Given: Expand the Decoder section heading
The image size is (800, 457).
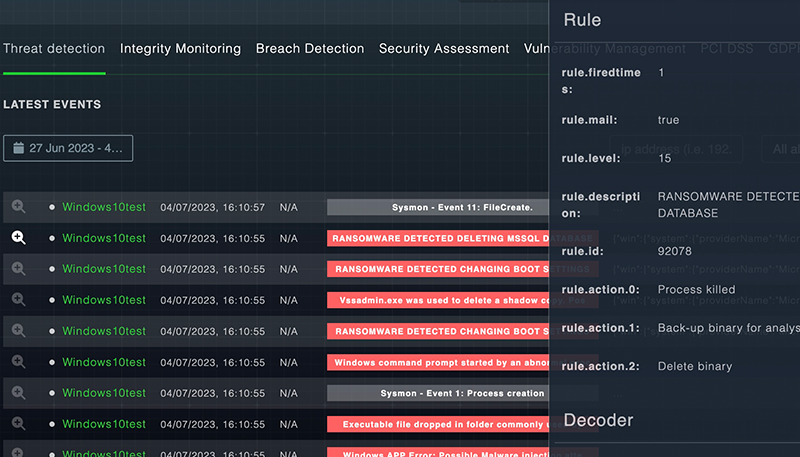Looking at the screenshot, I should point(598,419).
